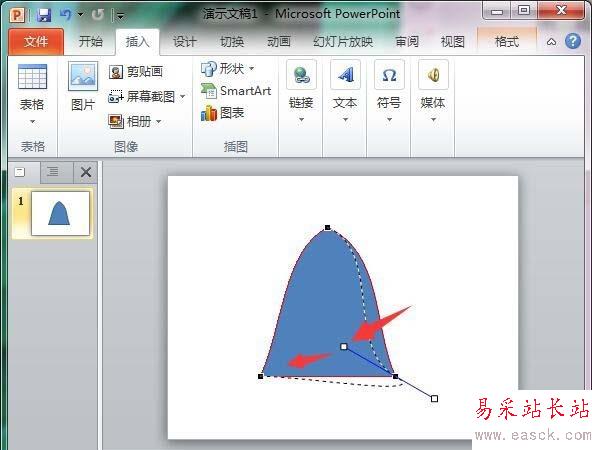This screenshot has width=592, height=450.
Task: Open the 动画 (Animations) tab
Action: click(x=279, y=42)
